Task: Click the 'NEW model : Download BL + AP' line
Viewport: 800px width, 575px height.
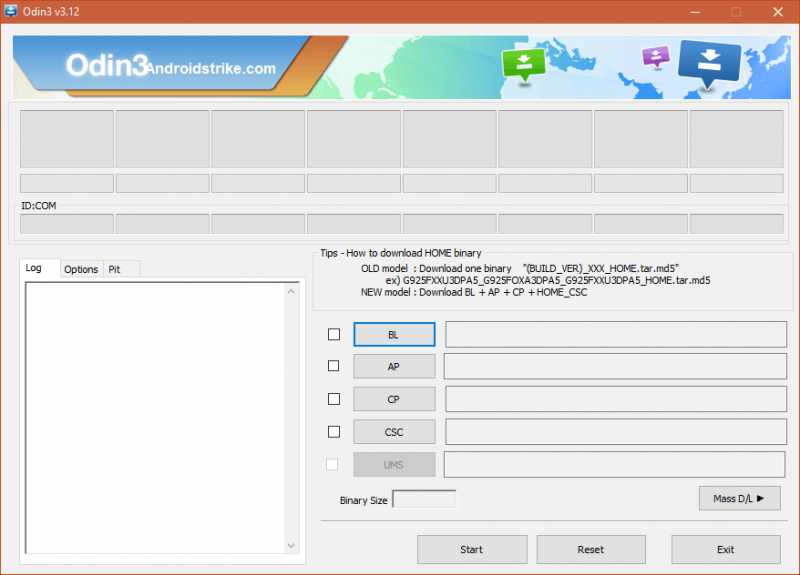Action: [x=474, y=292]
